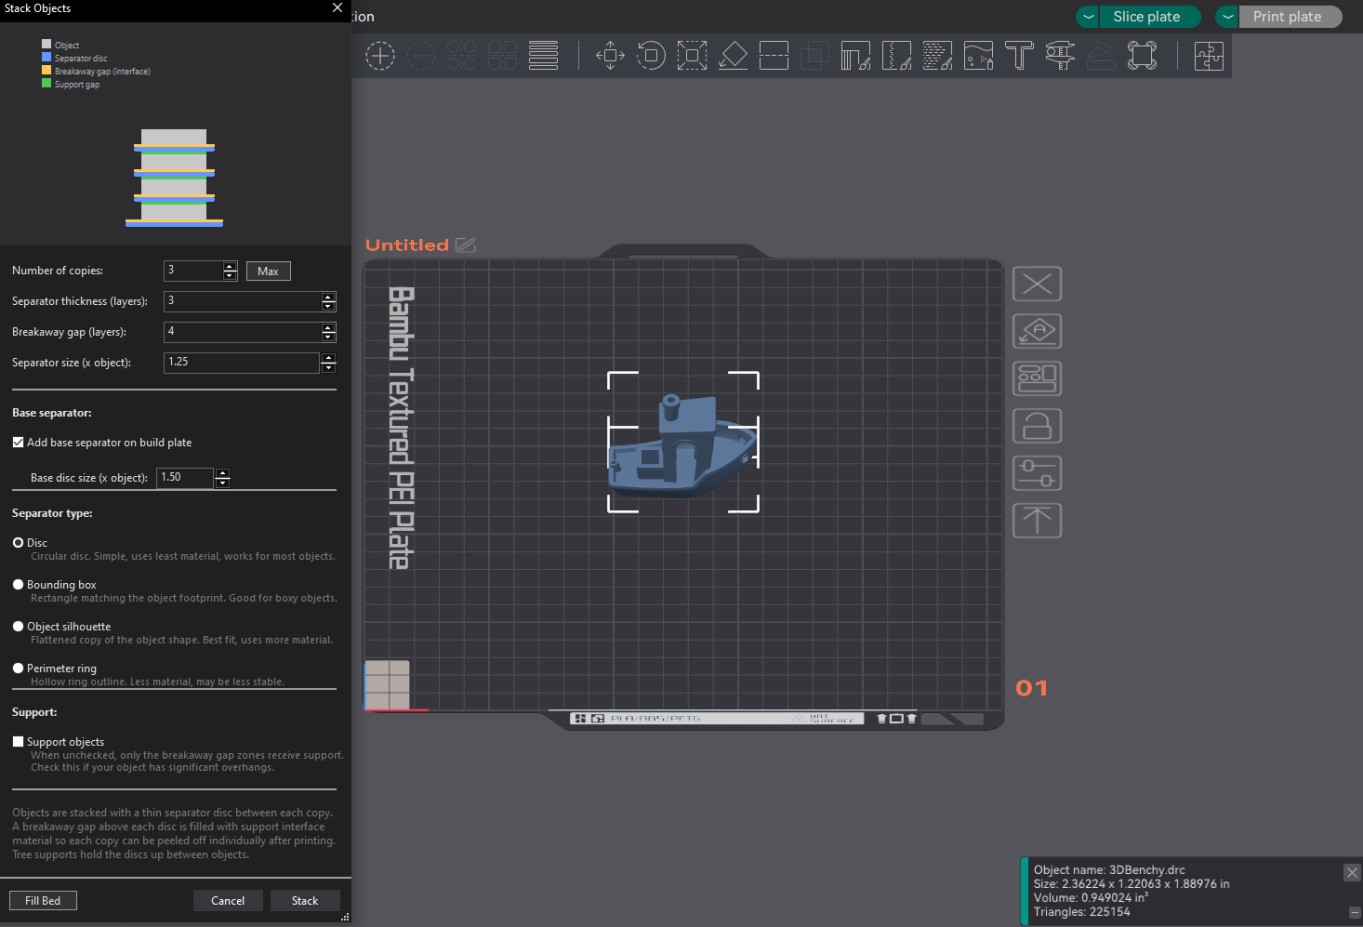Screen dimensions: 1363x927
Task: Select the Bounding box separator type
Action: tap(18, 585)
